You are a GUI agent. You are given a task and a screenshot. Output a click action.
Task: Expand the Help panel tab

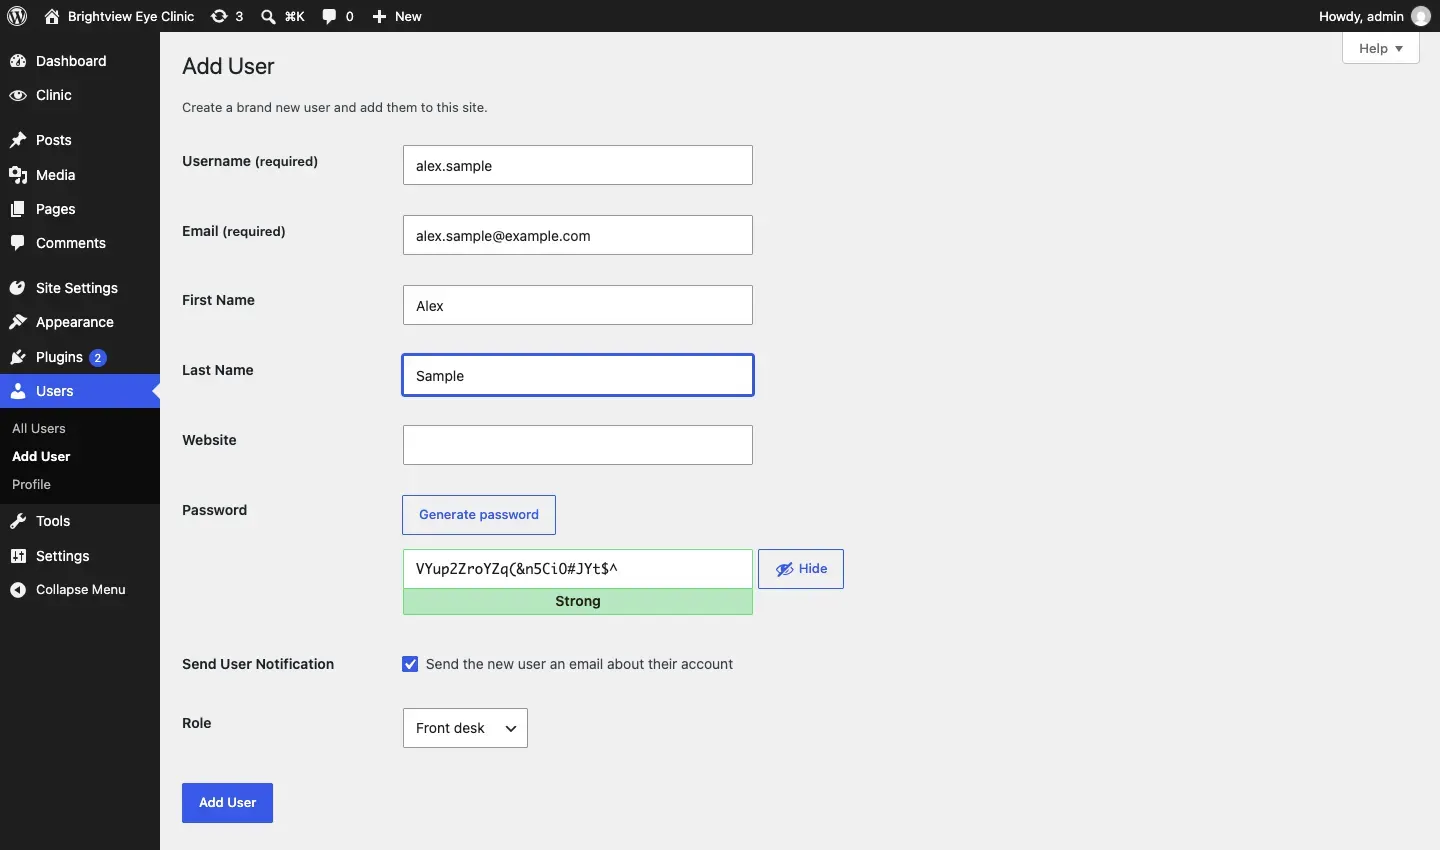coord(1381,48)
